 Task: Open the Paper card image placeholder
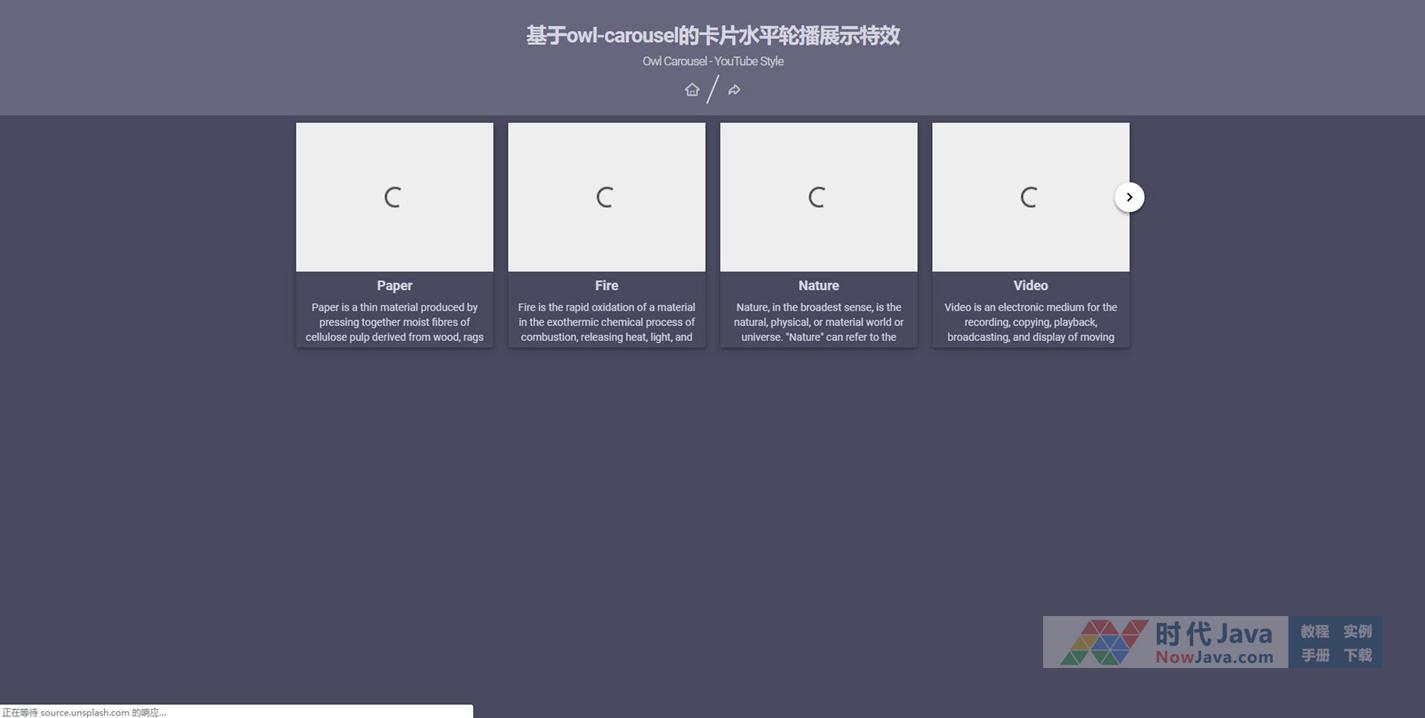tap(394, 197)
